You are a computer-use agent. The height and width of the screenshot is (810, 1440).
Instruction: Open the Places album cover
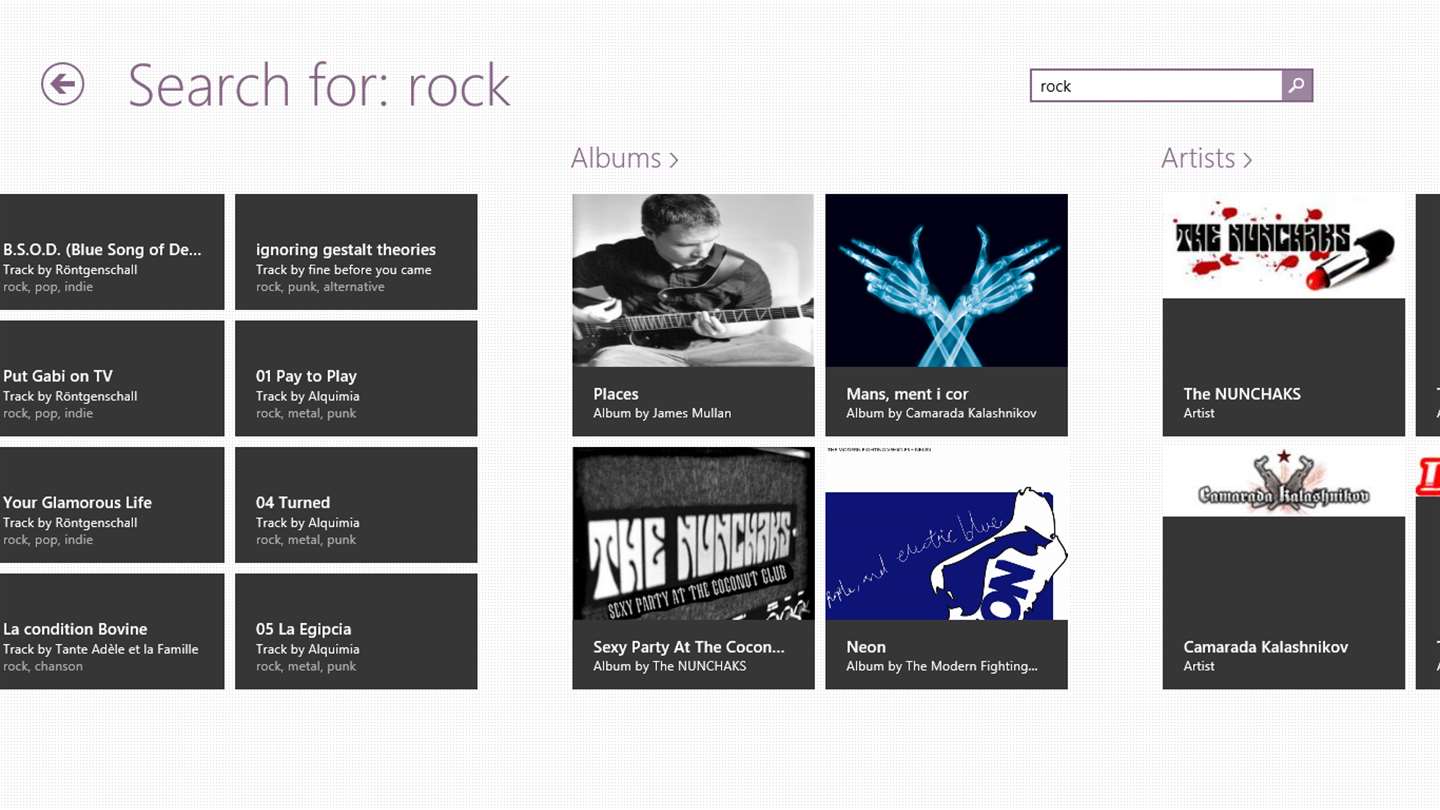pos(693,280)
